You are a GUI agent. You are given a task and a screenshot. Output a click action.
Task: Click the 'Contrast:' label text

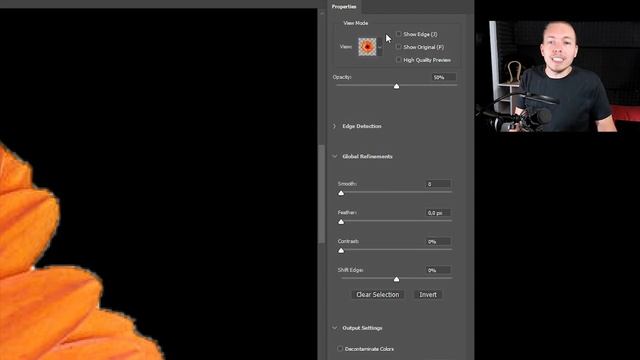(348, 242)
